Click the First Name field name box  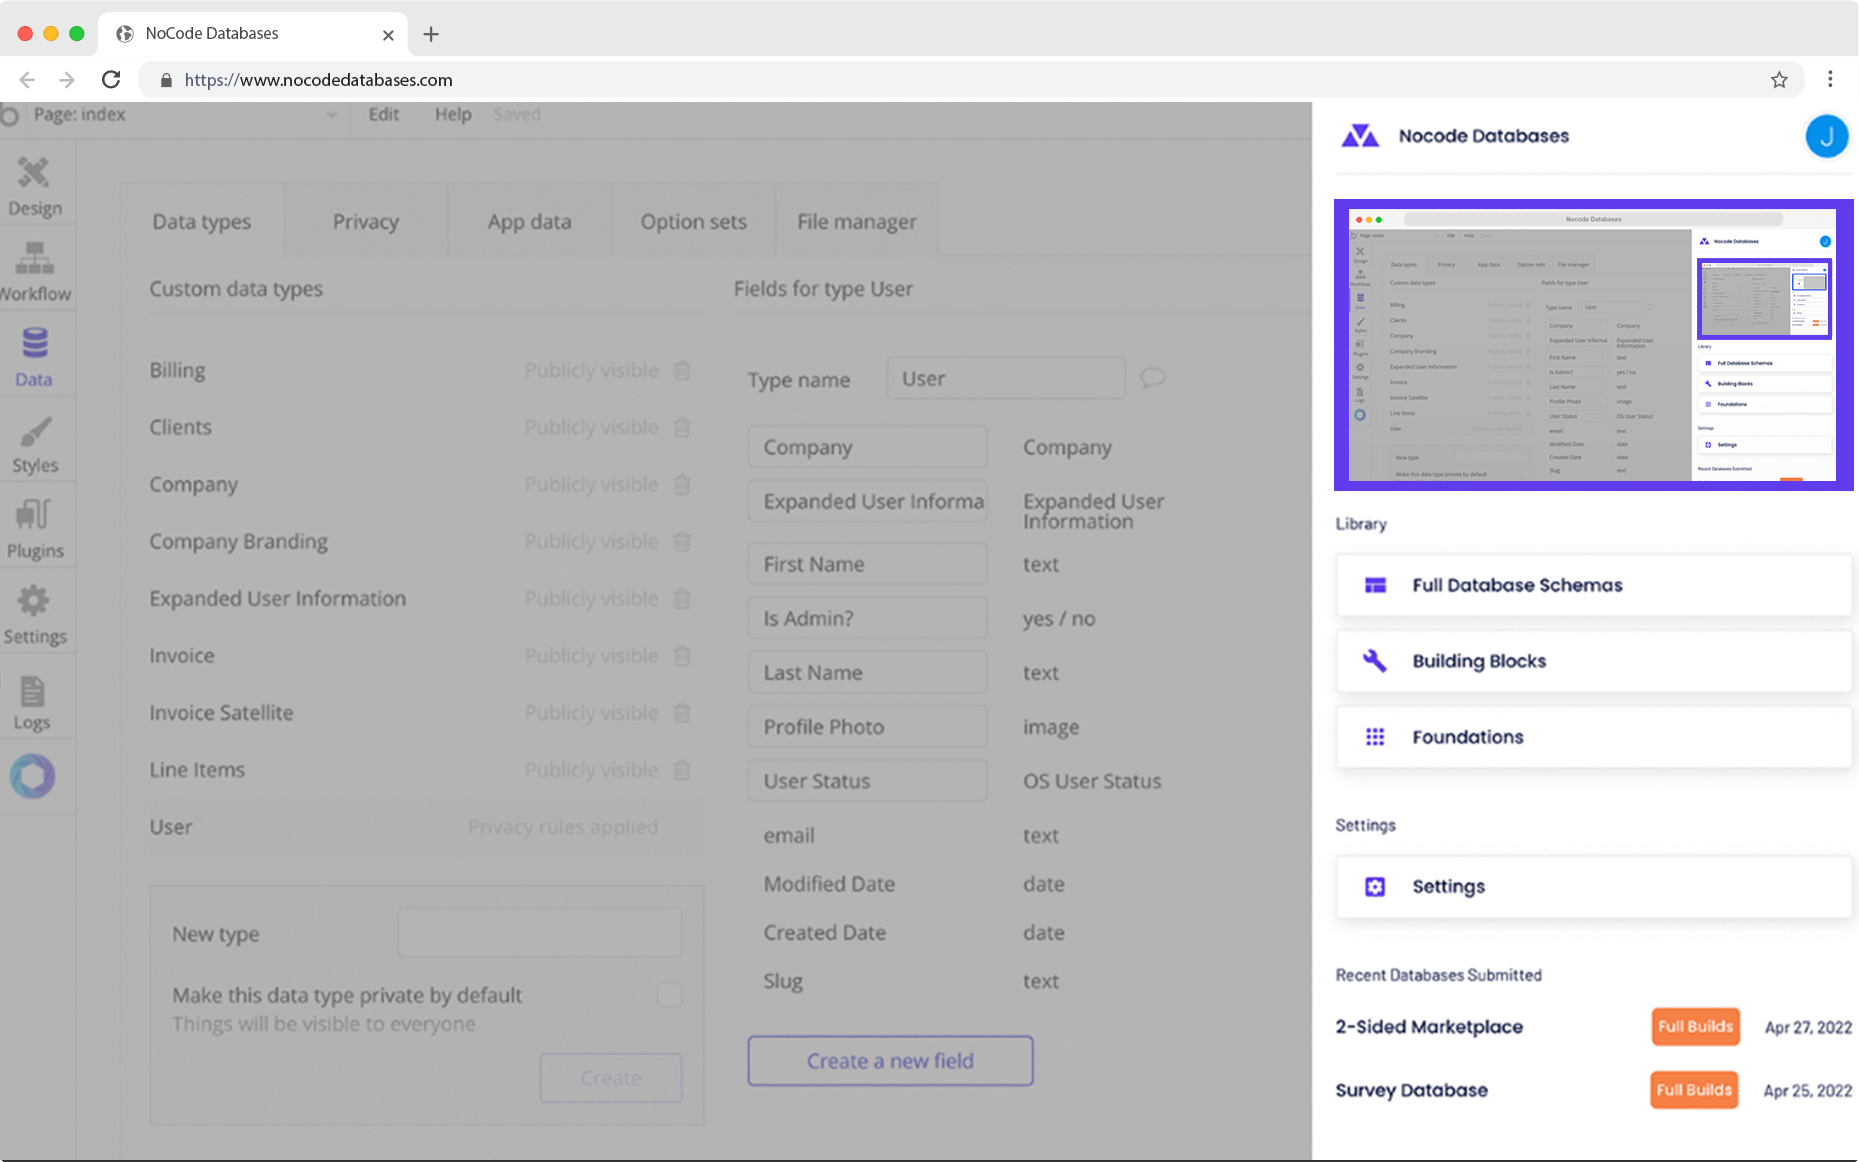point(868,564)
